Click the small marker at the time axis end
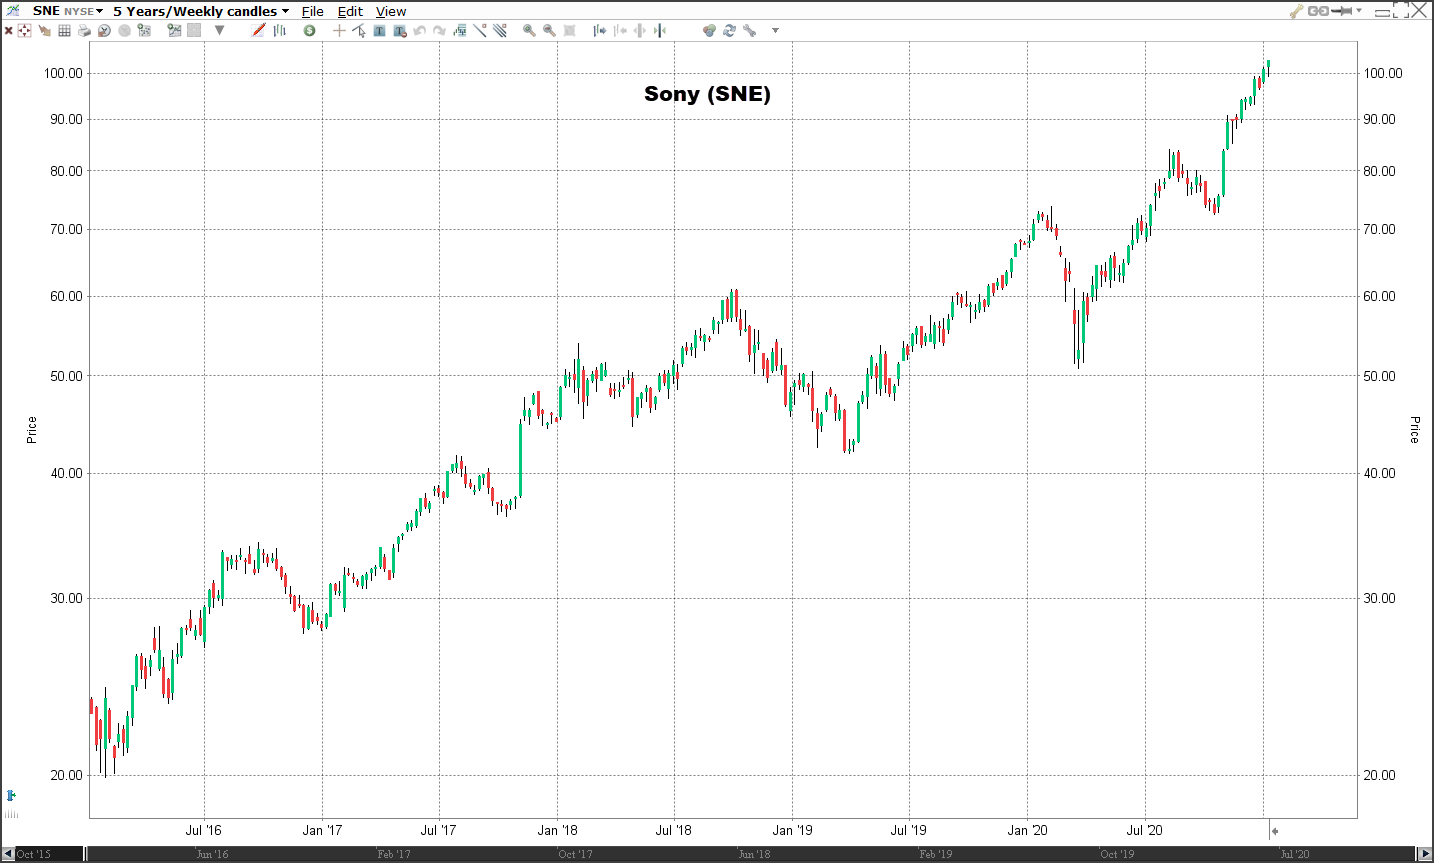 click(1274, 831)
